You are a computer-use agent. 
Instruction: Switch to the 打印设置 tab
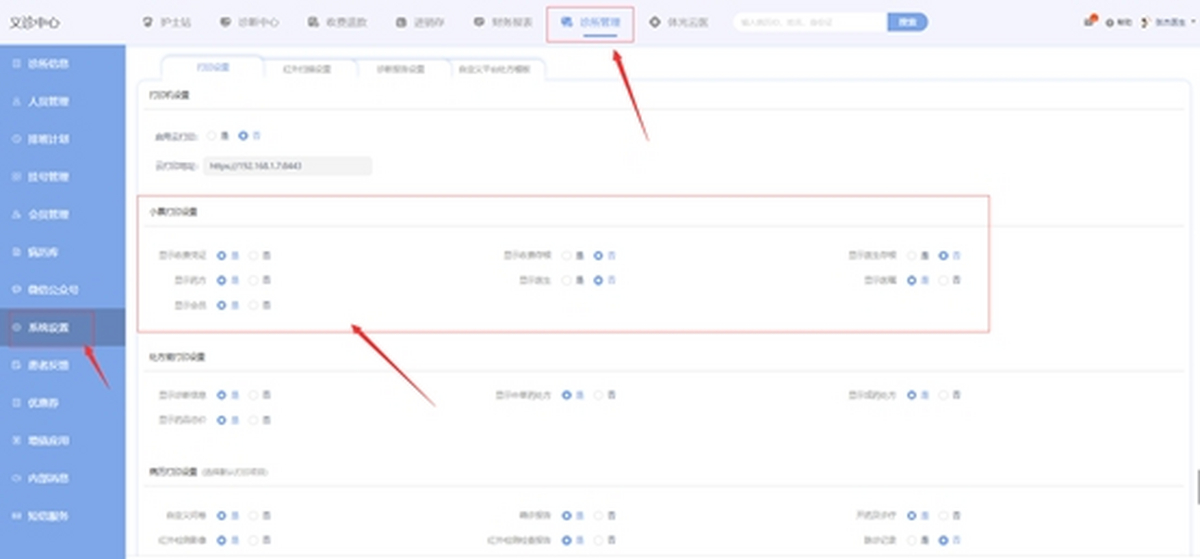213,68
